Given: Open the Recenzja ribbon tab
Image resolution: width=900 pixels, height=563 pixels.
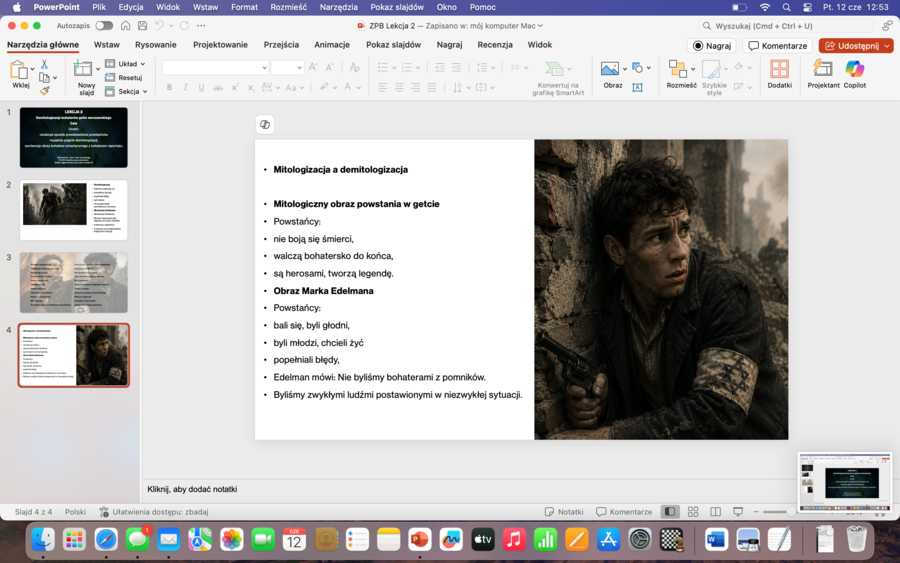Looking at the screenshot, I should pos(495,45).
